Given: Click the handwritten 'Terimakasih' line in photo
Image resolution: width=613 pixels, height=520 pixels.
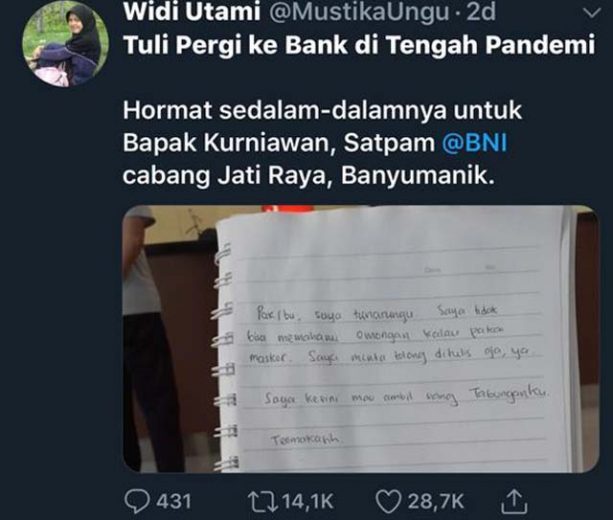Looking at the screenshot, I should pyautogui.click(x=306, y=440).
